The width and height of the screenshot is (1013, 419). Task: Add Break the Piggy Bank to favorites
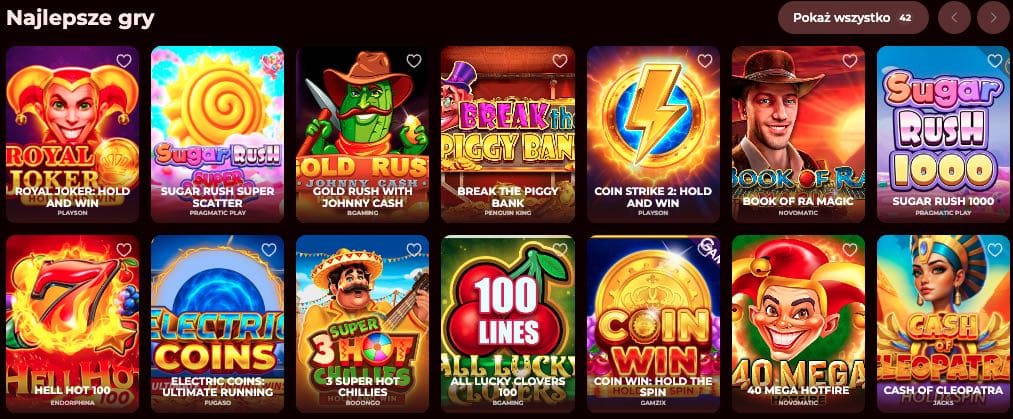click(559, 61)
